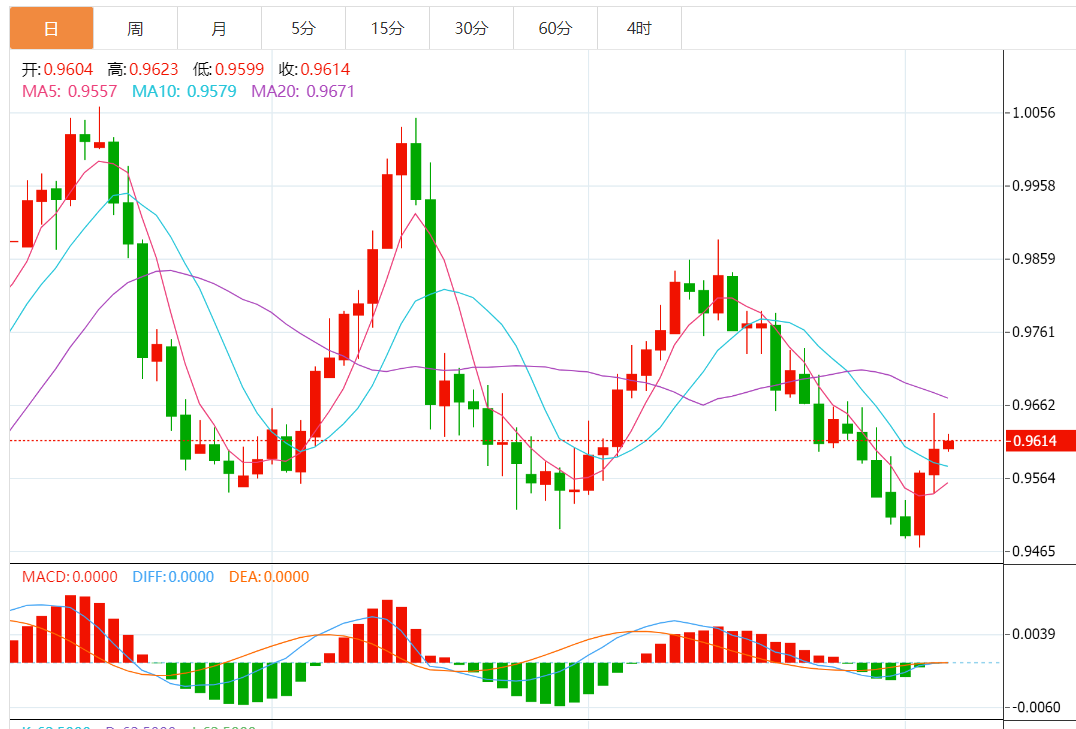Open the 4时 four-hour tab
Image resolution: width=1076 pixels, height=729 pixels.
pyautogui.click(x=639, y=28)
